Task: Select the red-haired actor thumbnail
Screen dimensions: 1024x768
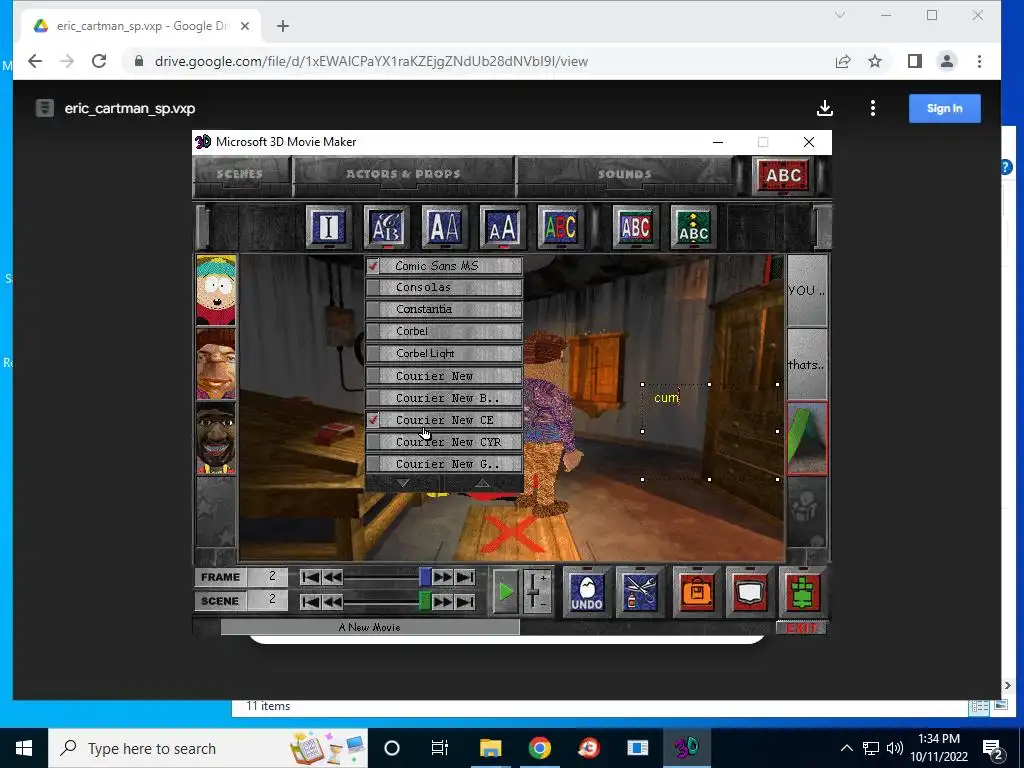Action: click(x=216, y=364)
